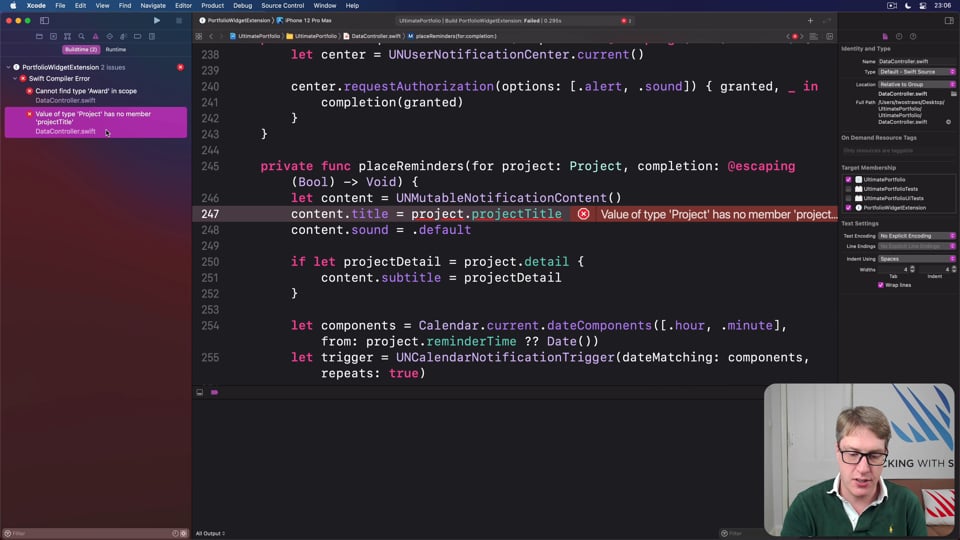This screenshot has height=540, width=960.
Task: Open the Library with the plus button
Action: coord(810,20)
